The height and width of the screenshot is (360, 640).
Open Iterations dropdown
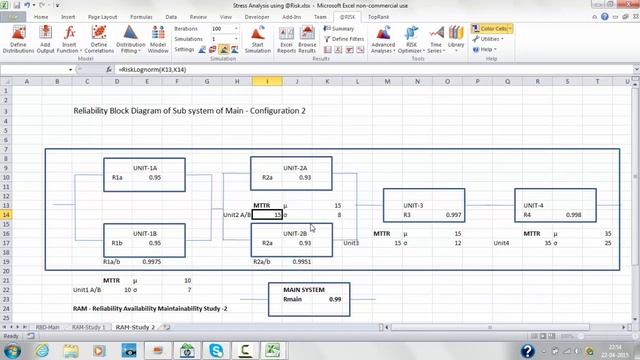236,29
